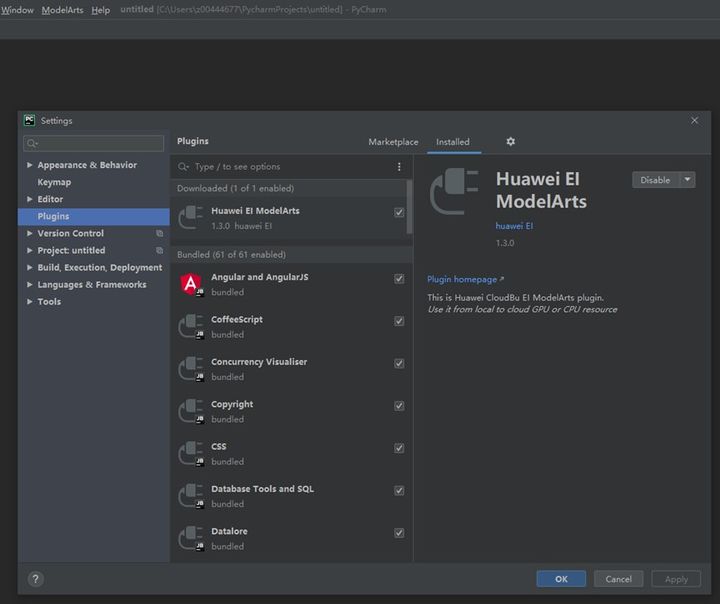This screenshot has width=720, height=604.
Task: Click the Apply button
Action: [x=676, y=579]
